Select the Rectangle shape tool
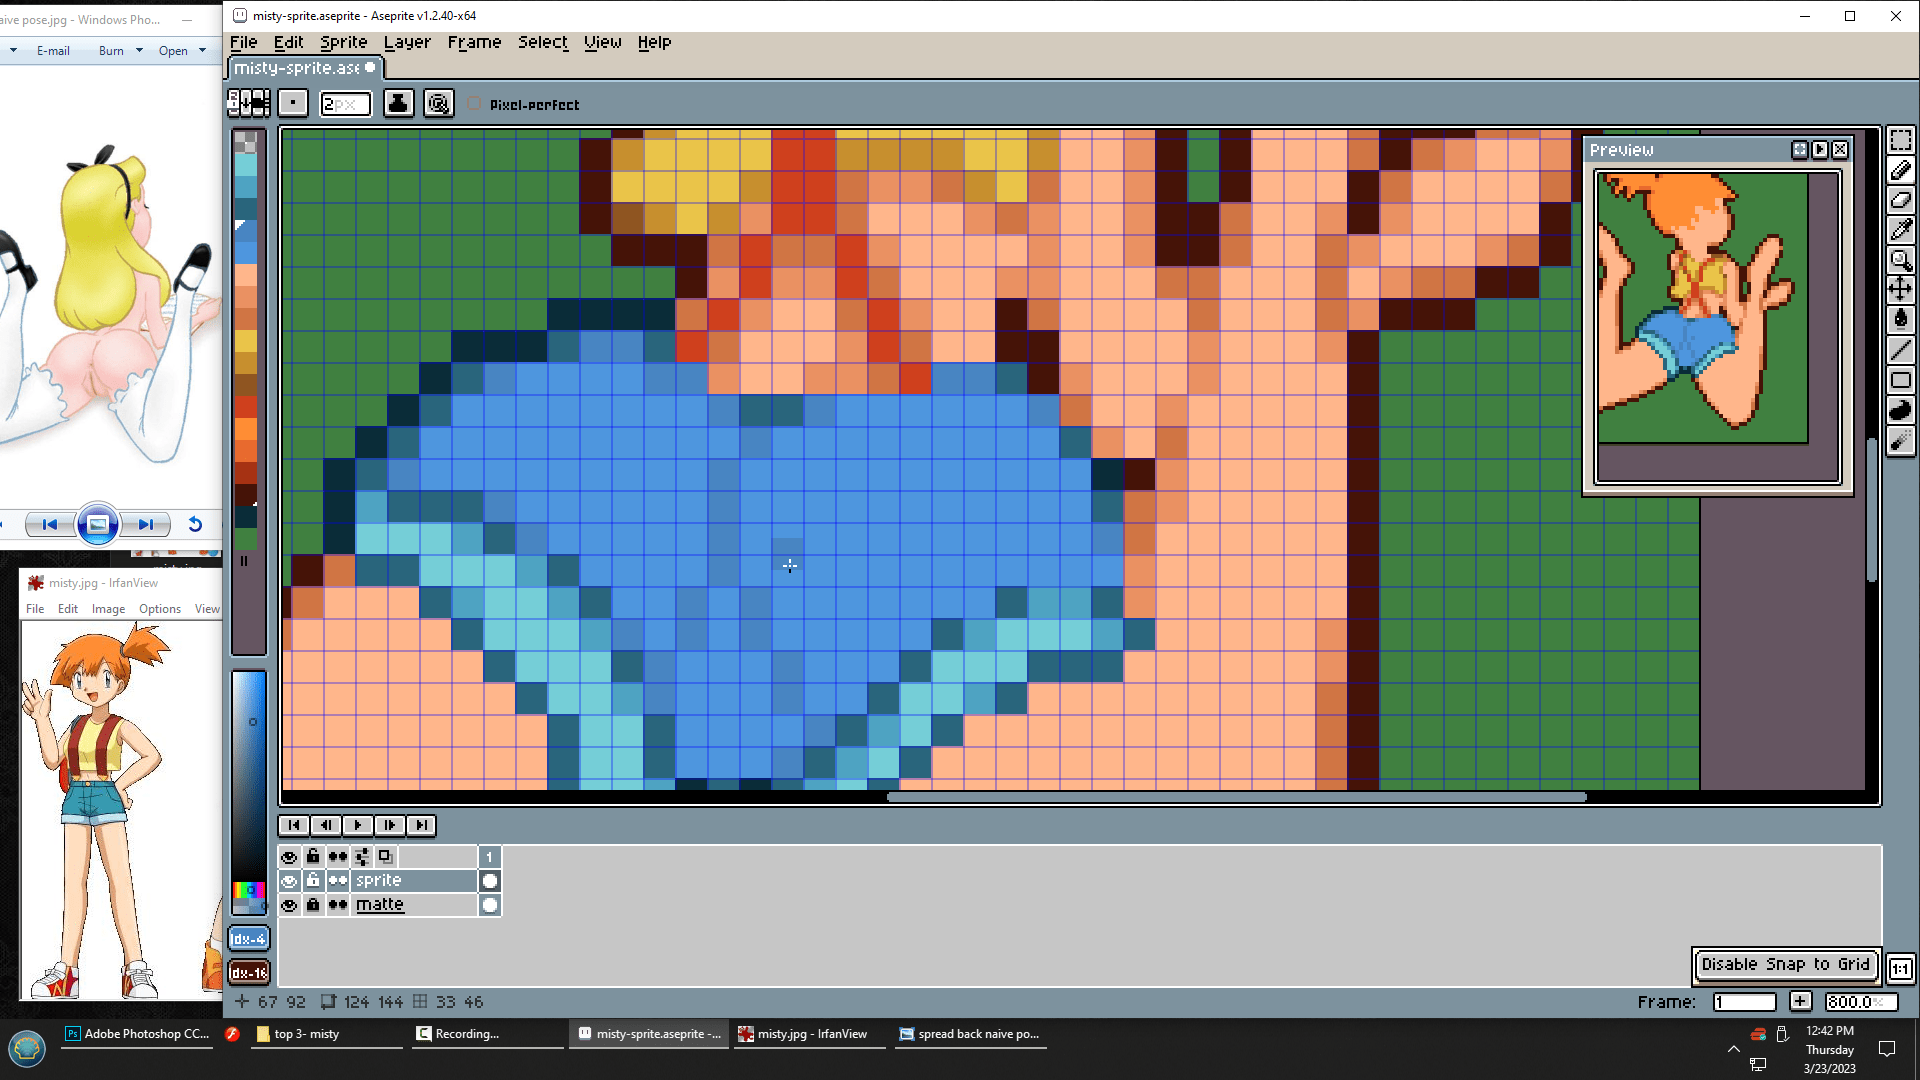This screenshot has height=1080, width=1920. coord(1900,380)
